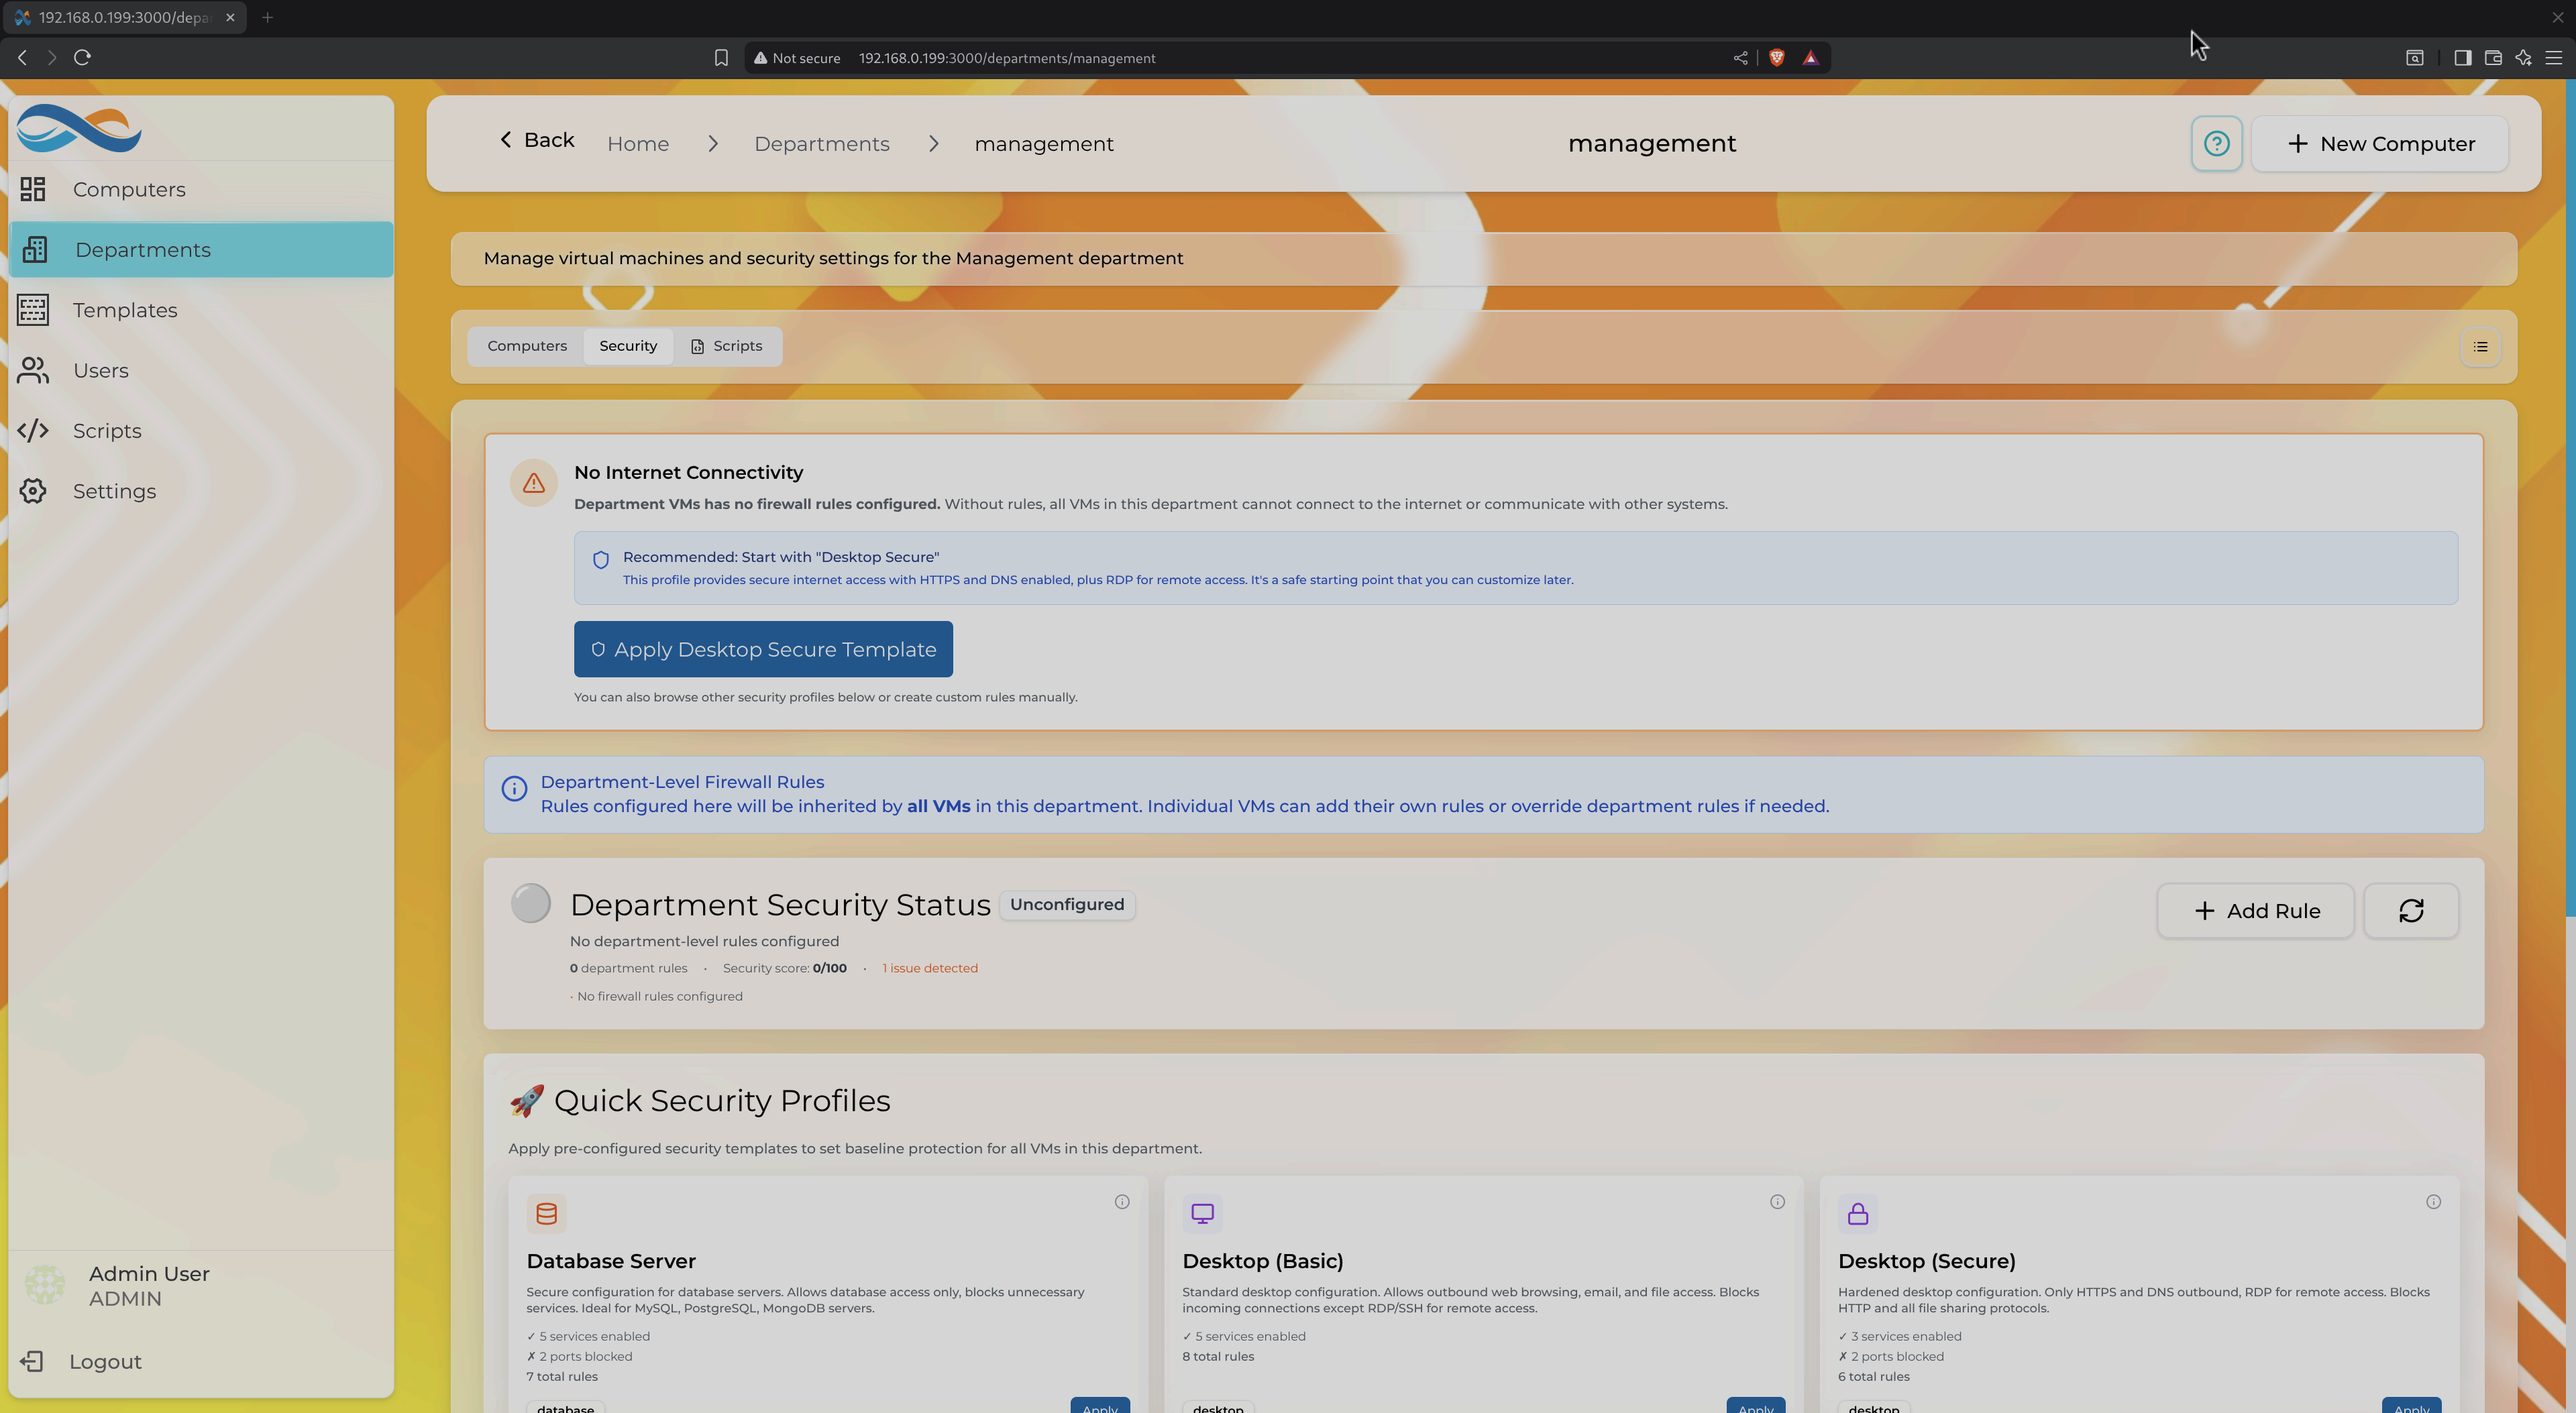This screenshot has width=2576, height=1413.
Task: Click Database Server profile info icon
Action: pos(1122,1202)
